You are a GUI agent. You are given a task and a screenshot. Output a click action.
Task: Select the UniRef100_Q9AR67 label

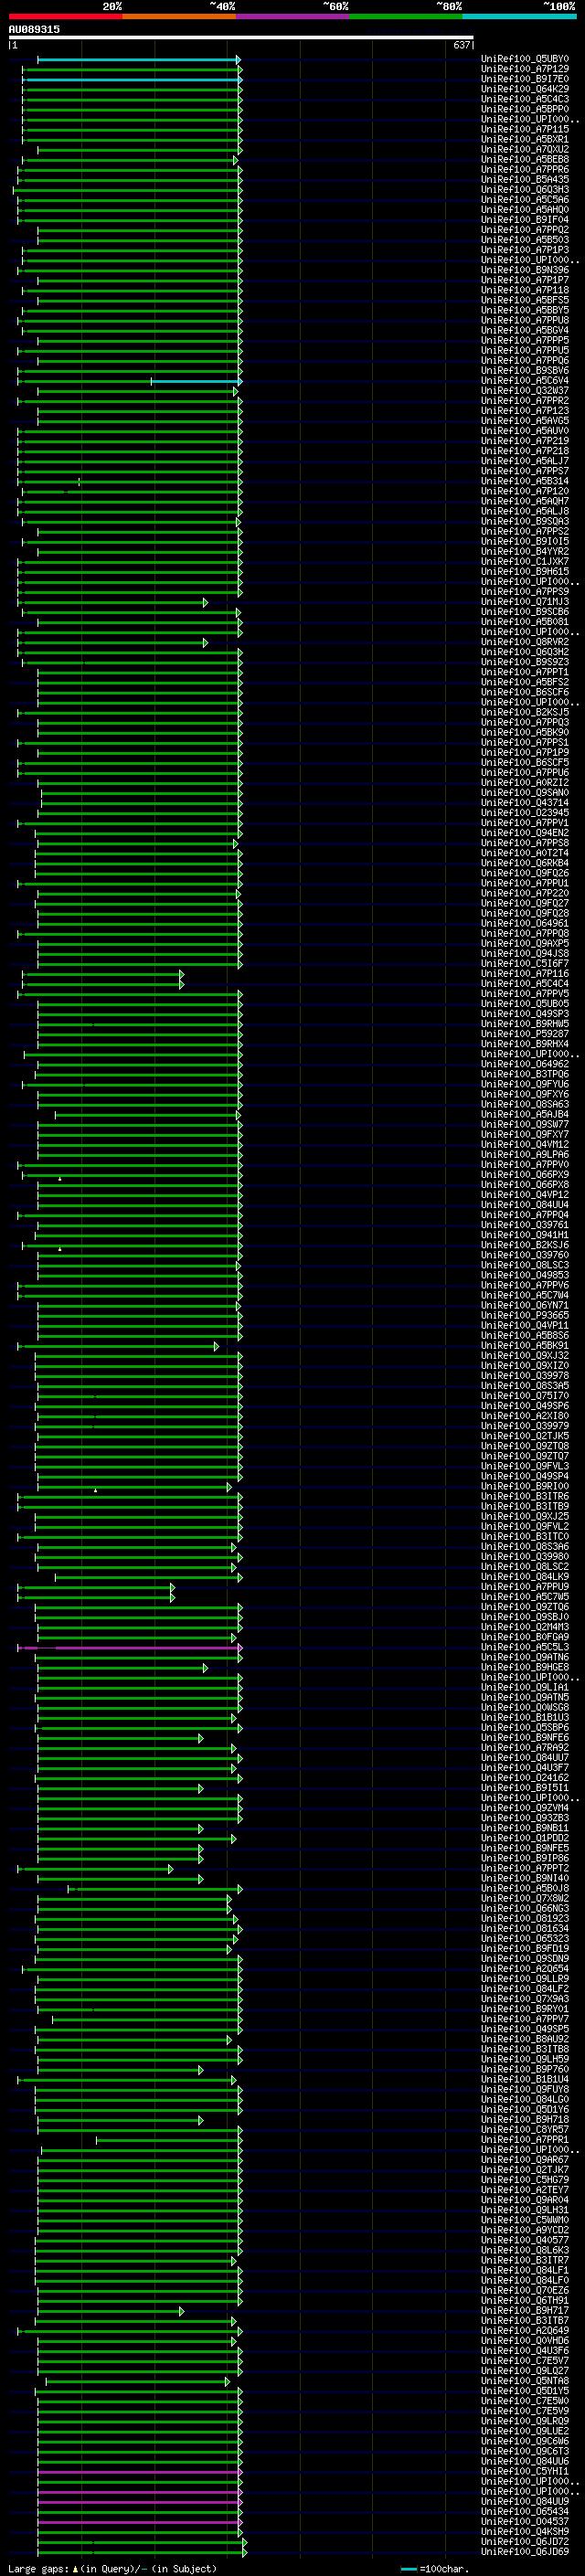coord(525,2159)
